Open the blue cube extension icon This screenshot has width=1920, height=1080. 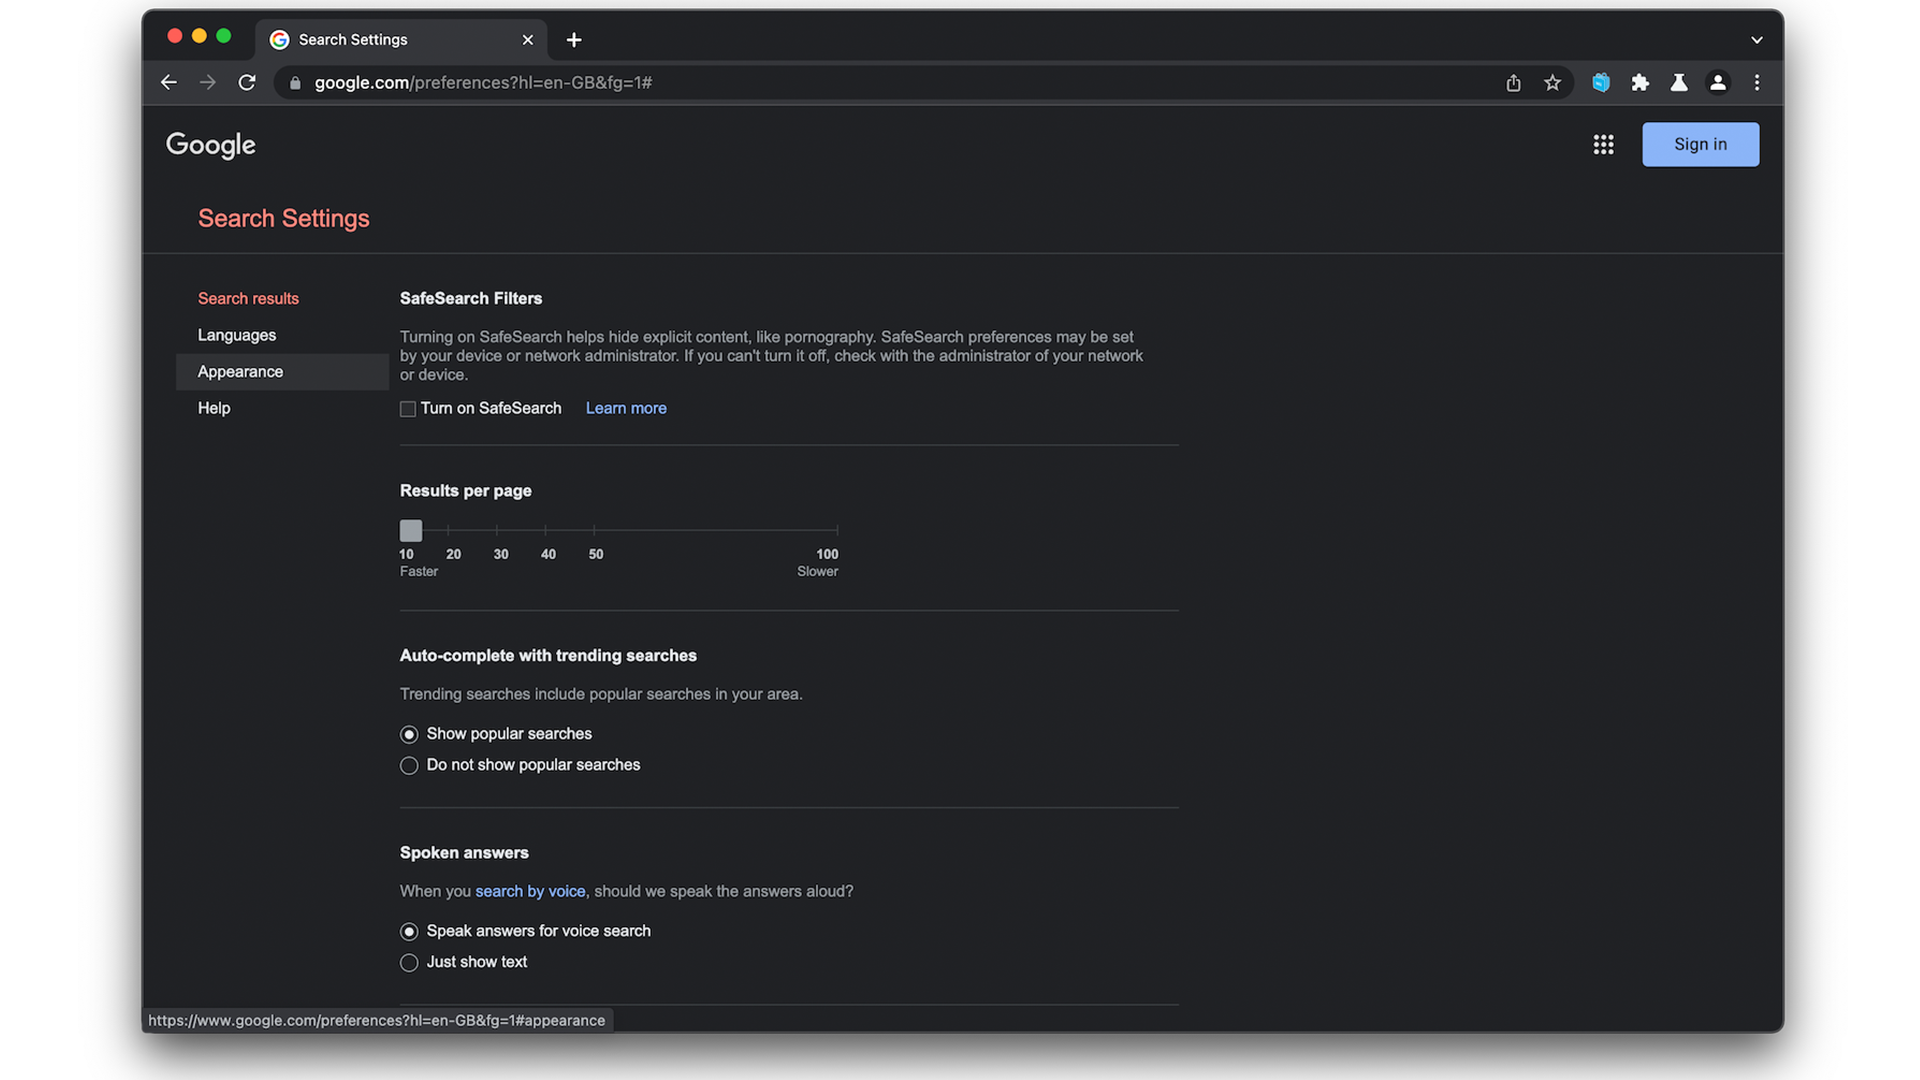coord(1601,83)
